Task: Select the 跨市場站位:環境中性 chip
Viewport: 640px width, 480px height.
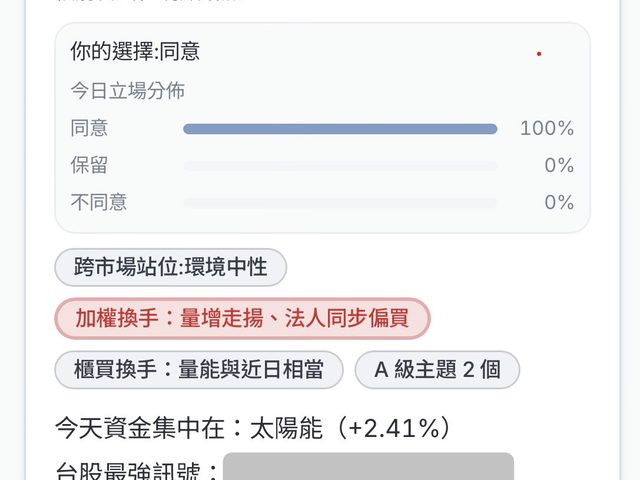Action: 171,267
